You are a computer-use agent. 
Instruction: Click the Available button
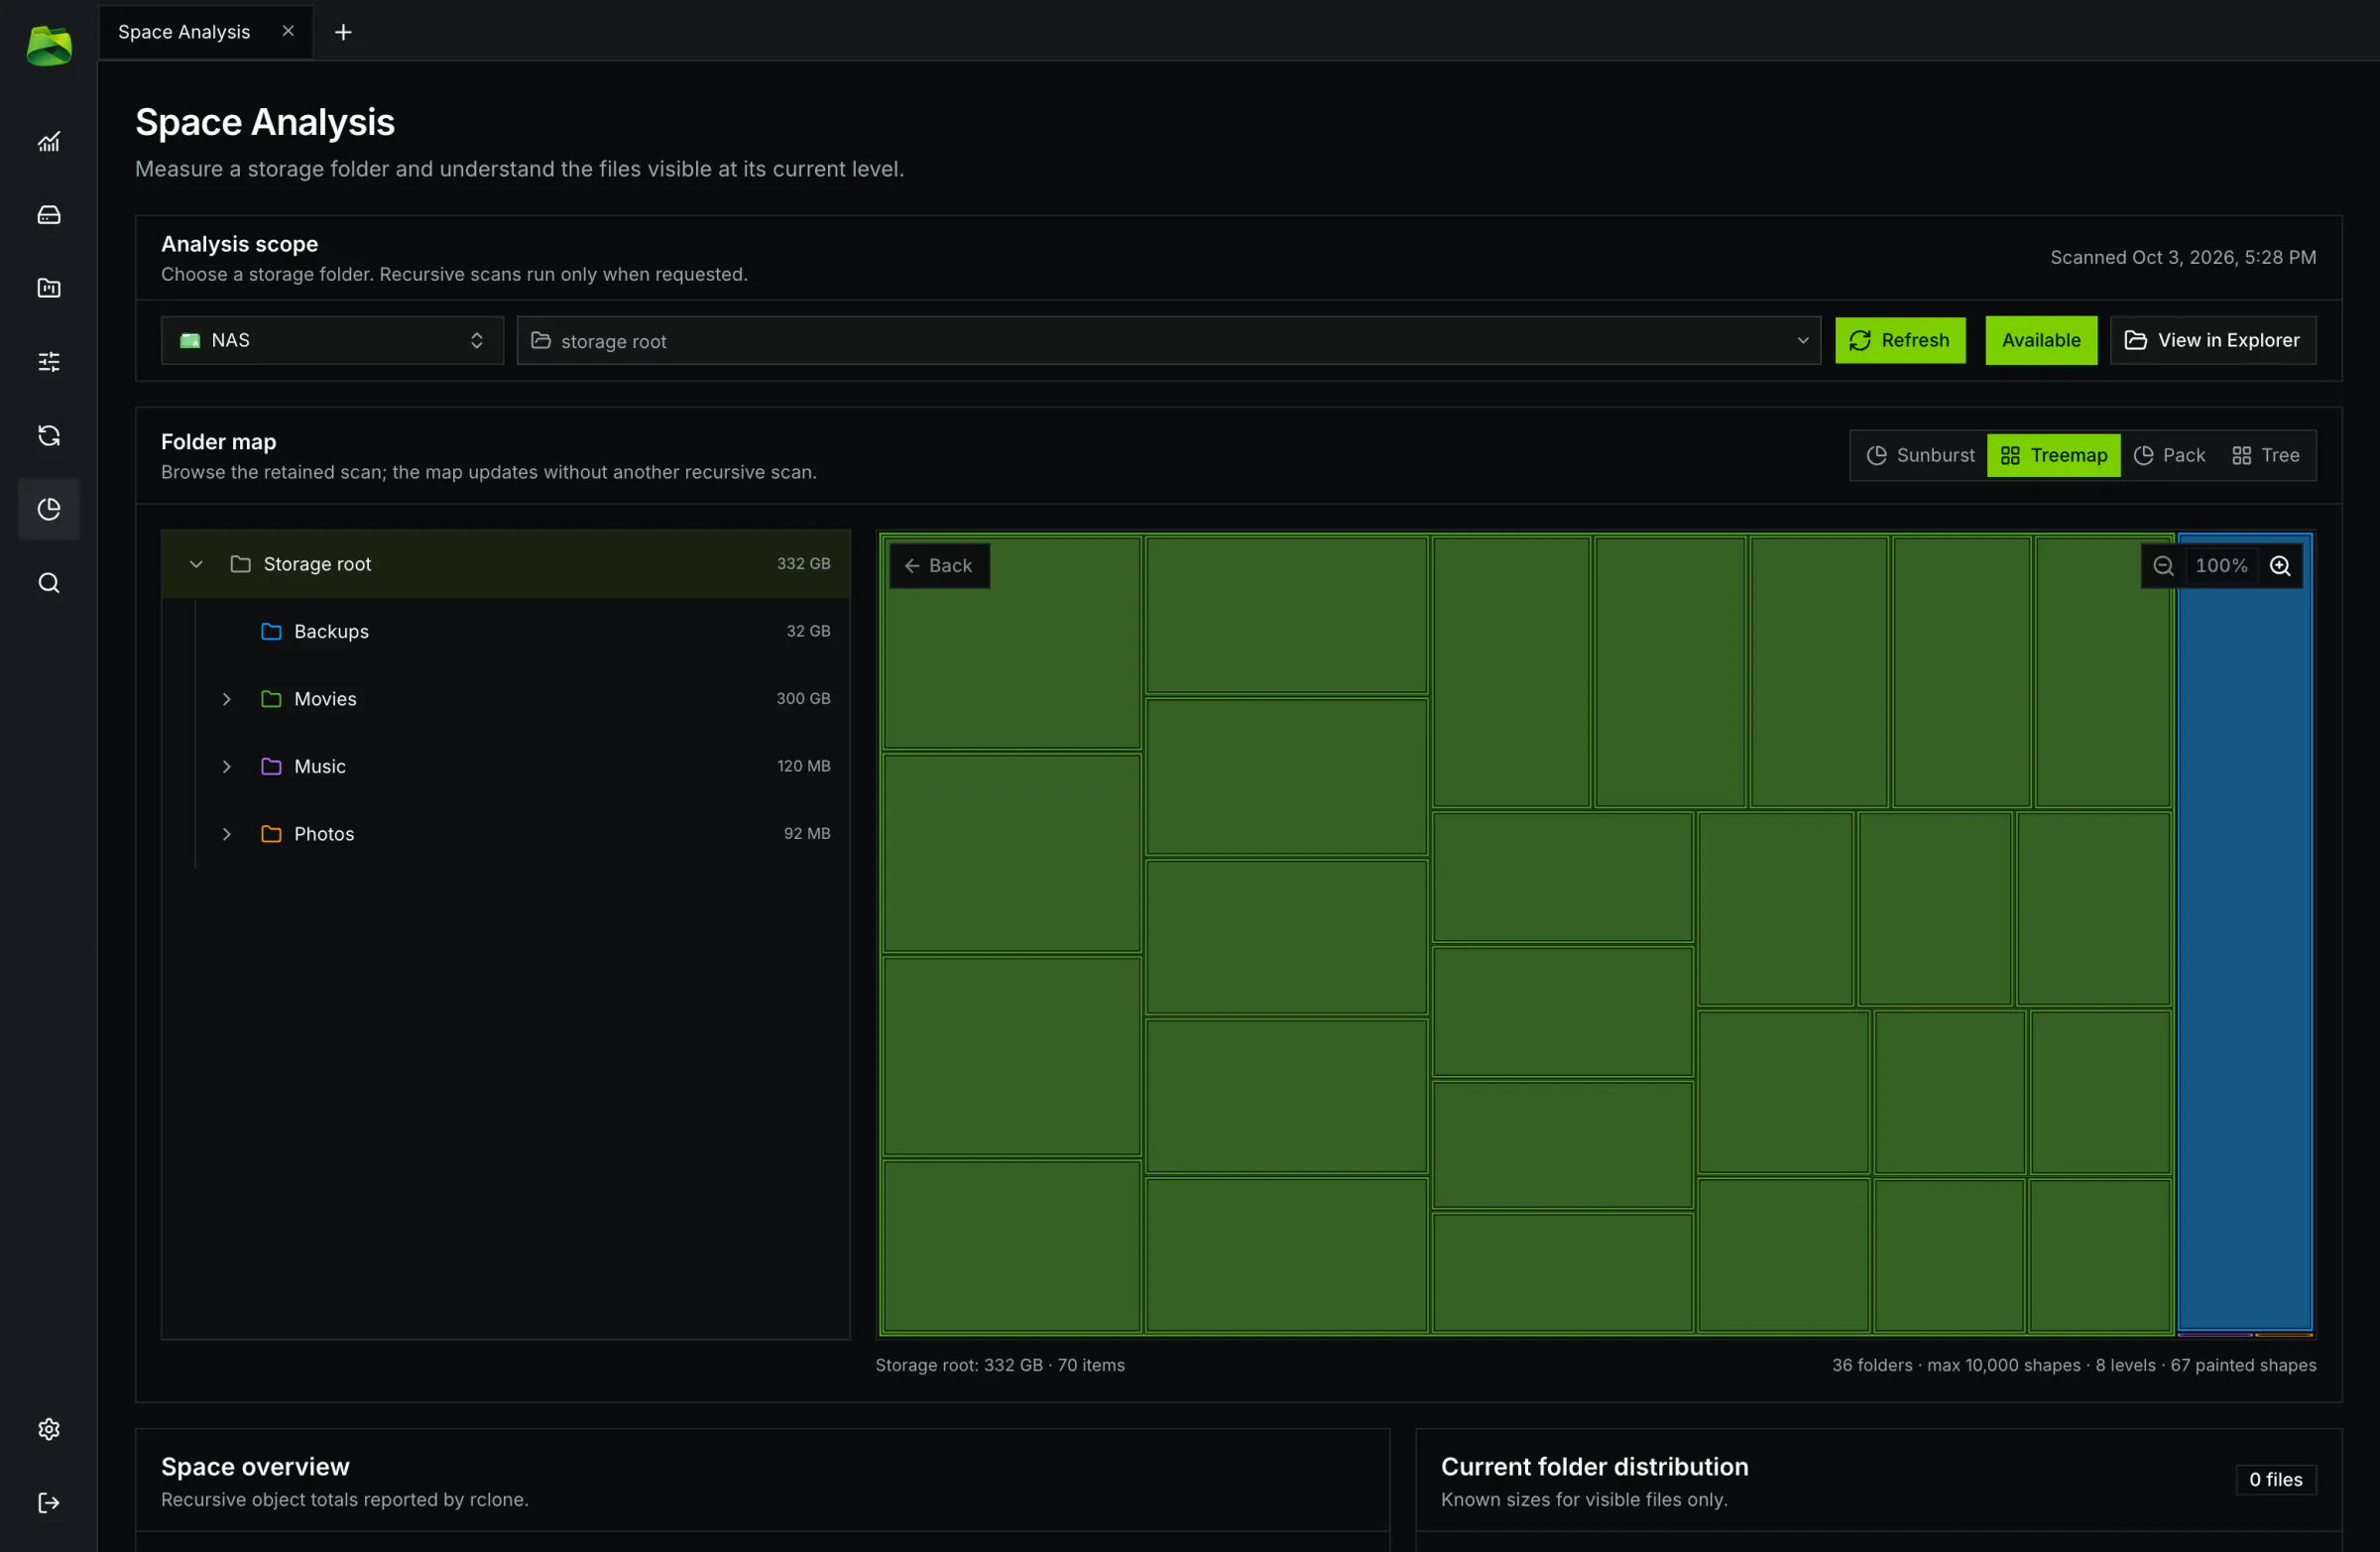[x=2040, y=340]
